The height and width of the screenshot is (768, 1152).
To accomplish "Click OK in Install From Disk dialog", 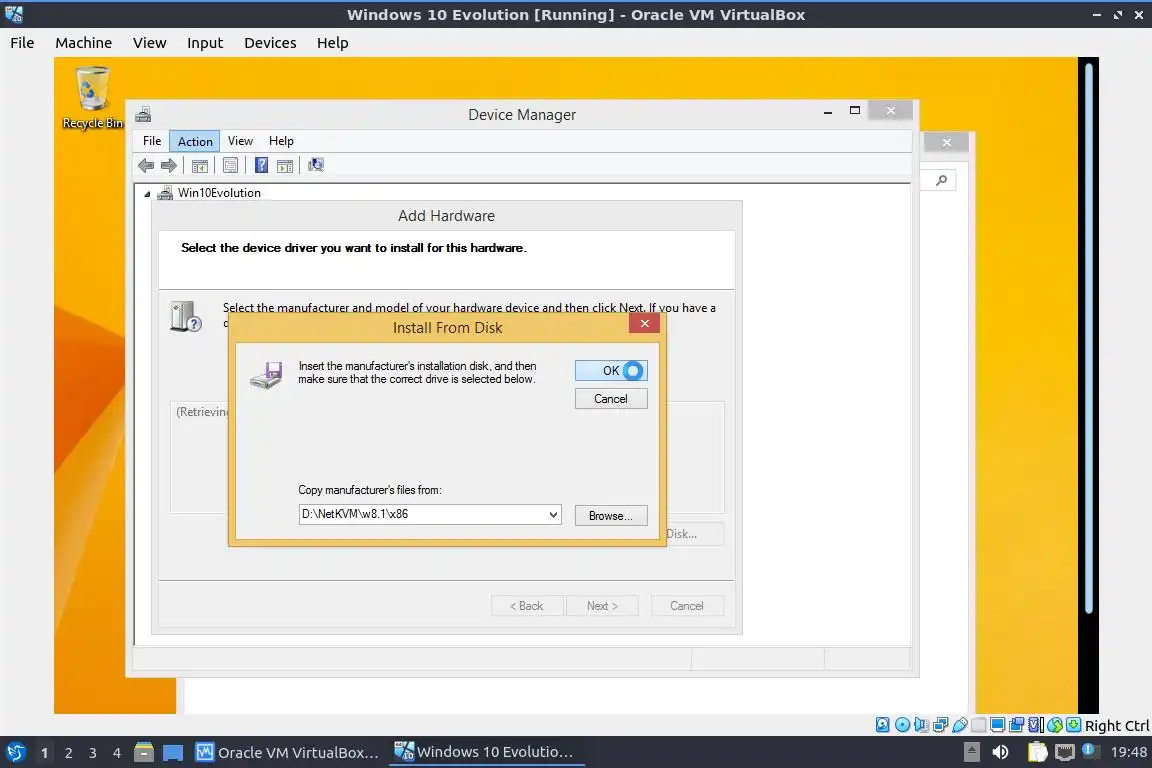I will pos(611,370).
